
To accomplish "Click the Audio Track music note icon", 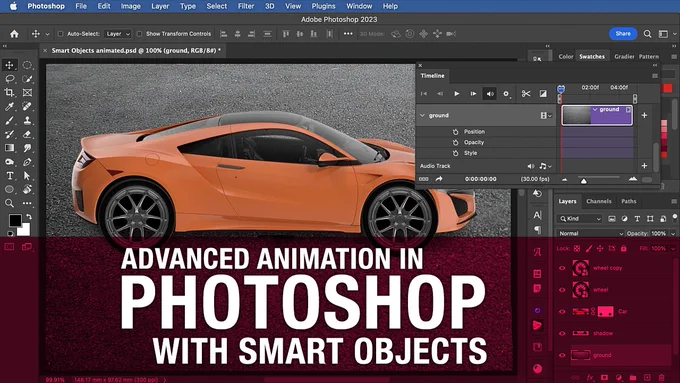I will click(543, 166).
